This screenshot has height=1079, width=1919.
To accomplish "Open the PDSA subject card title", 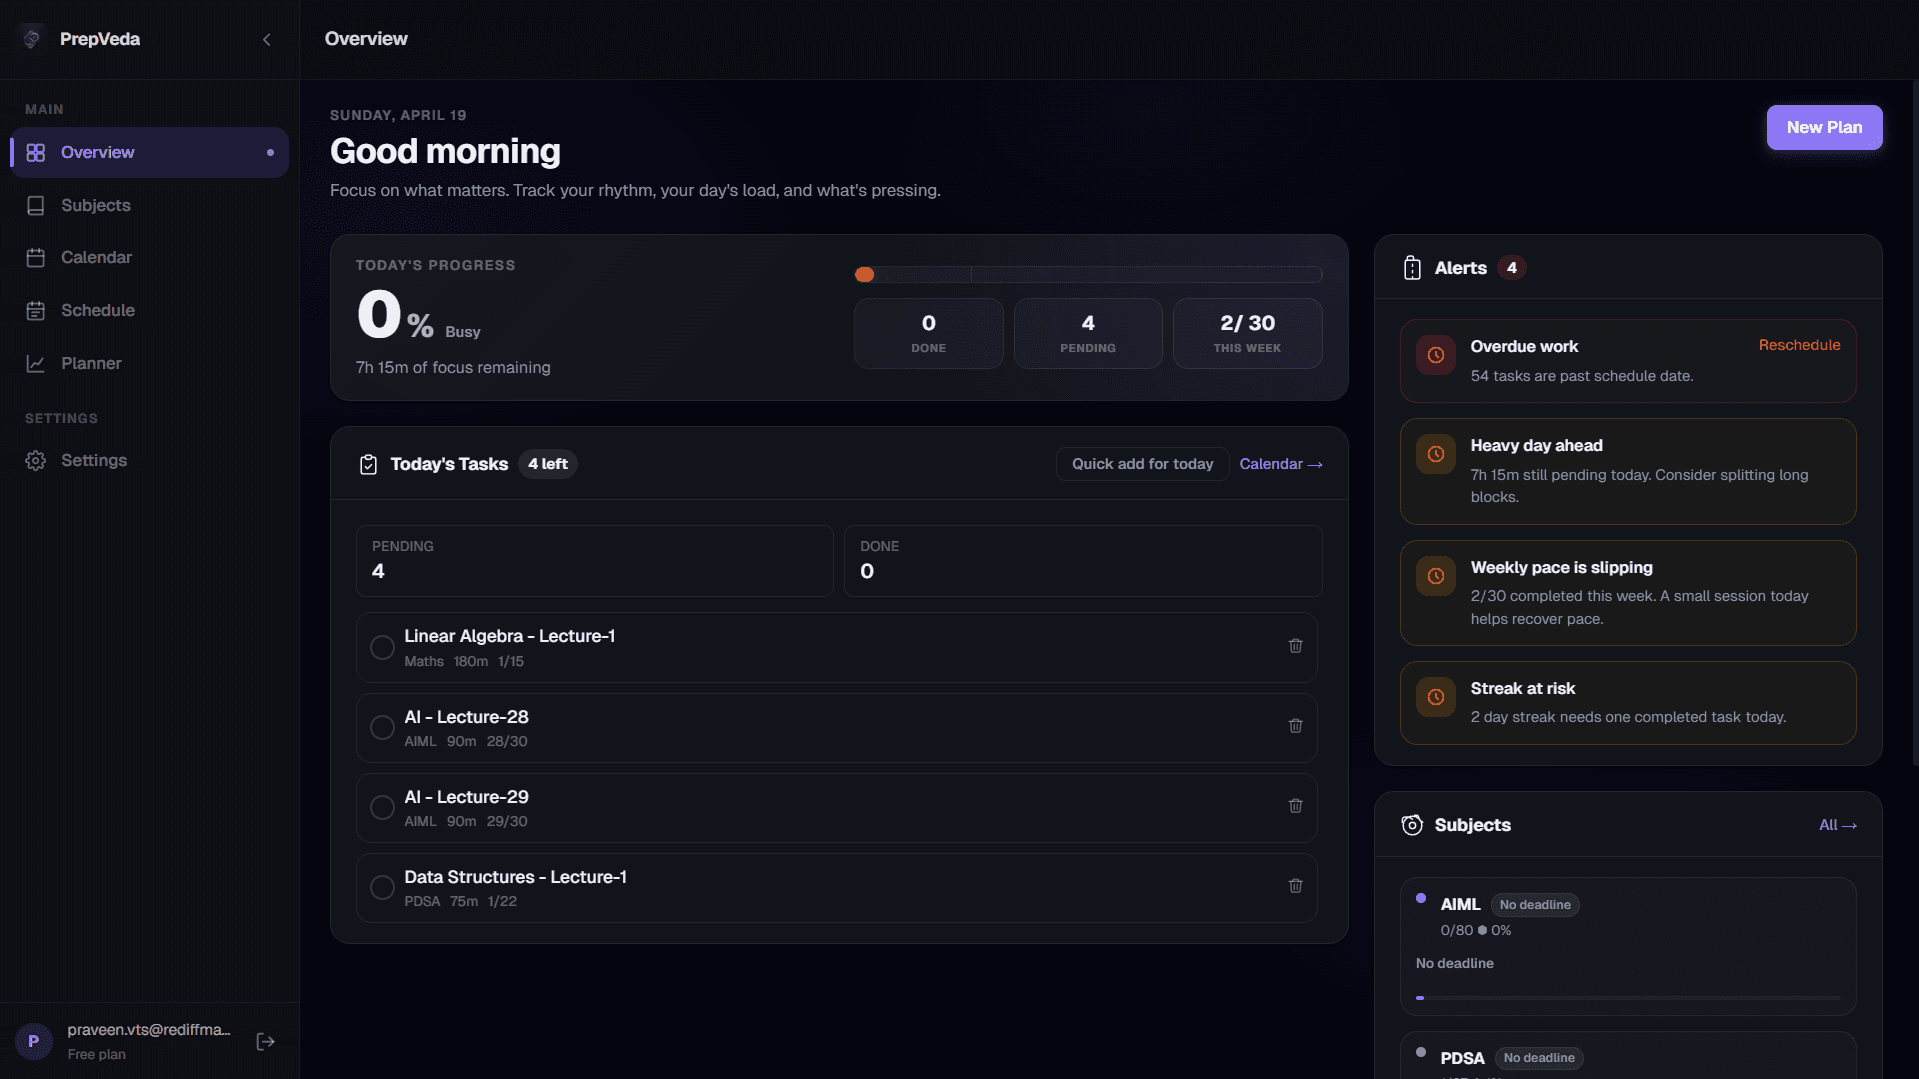I will (1462, 1058).
